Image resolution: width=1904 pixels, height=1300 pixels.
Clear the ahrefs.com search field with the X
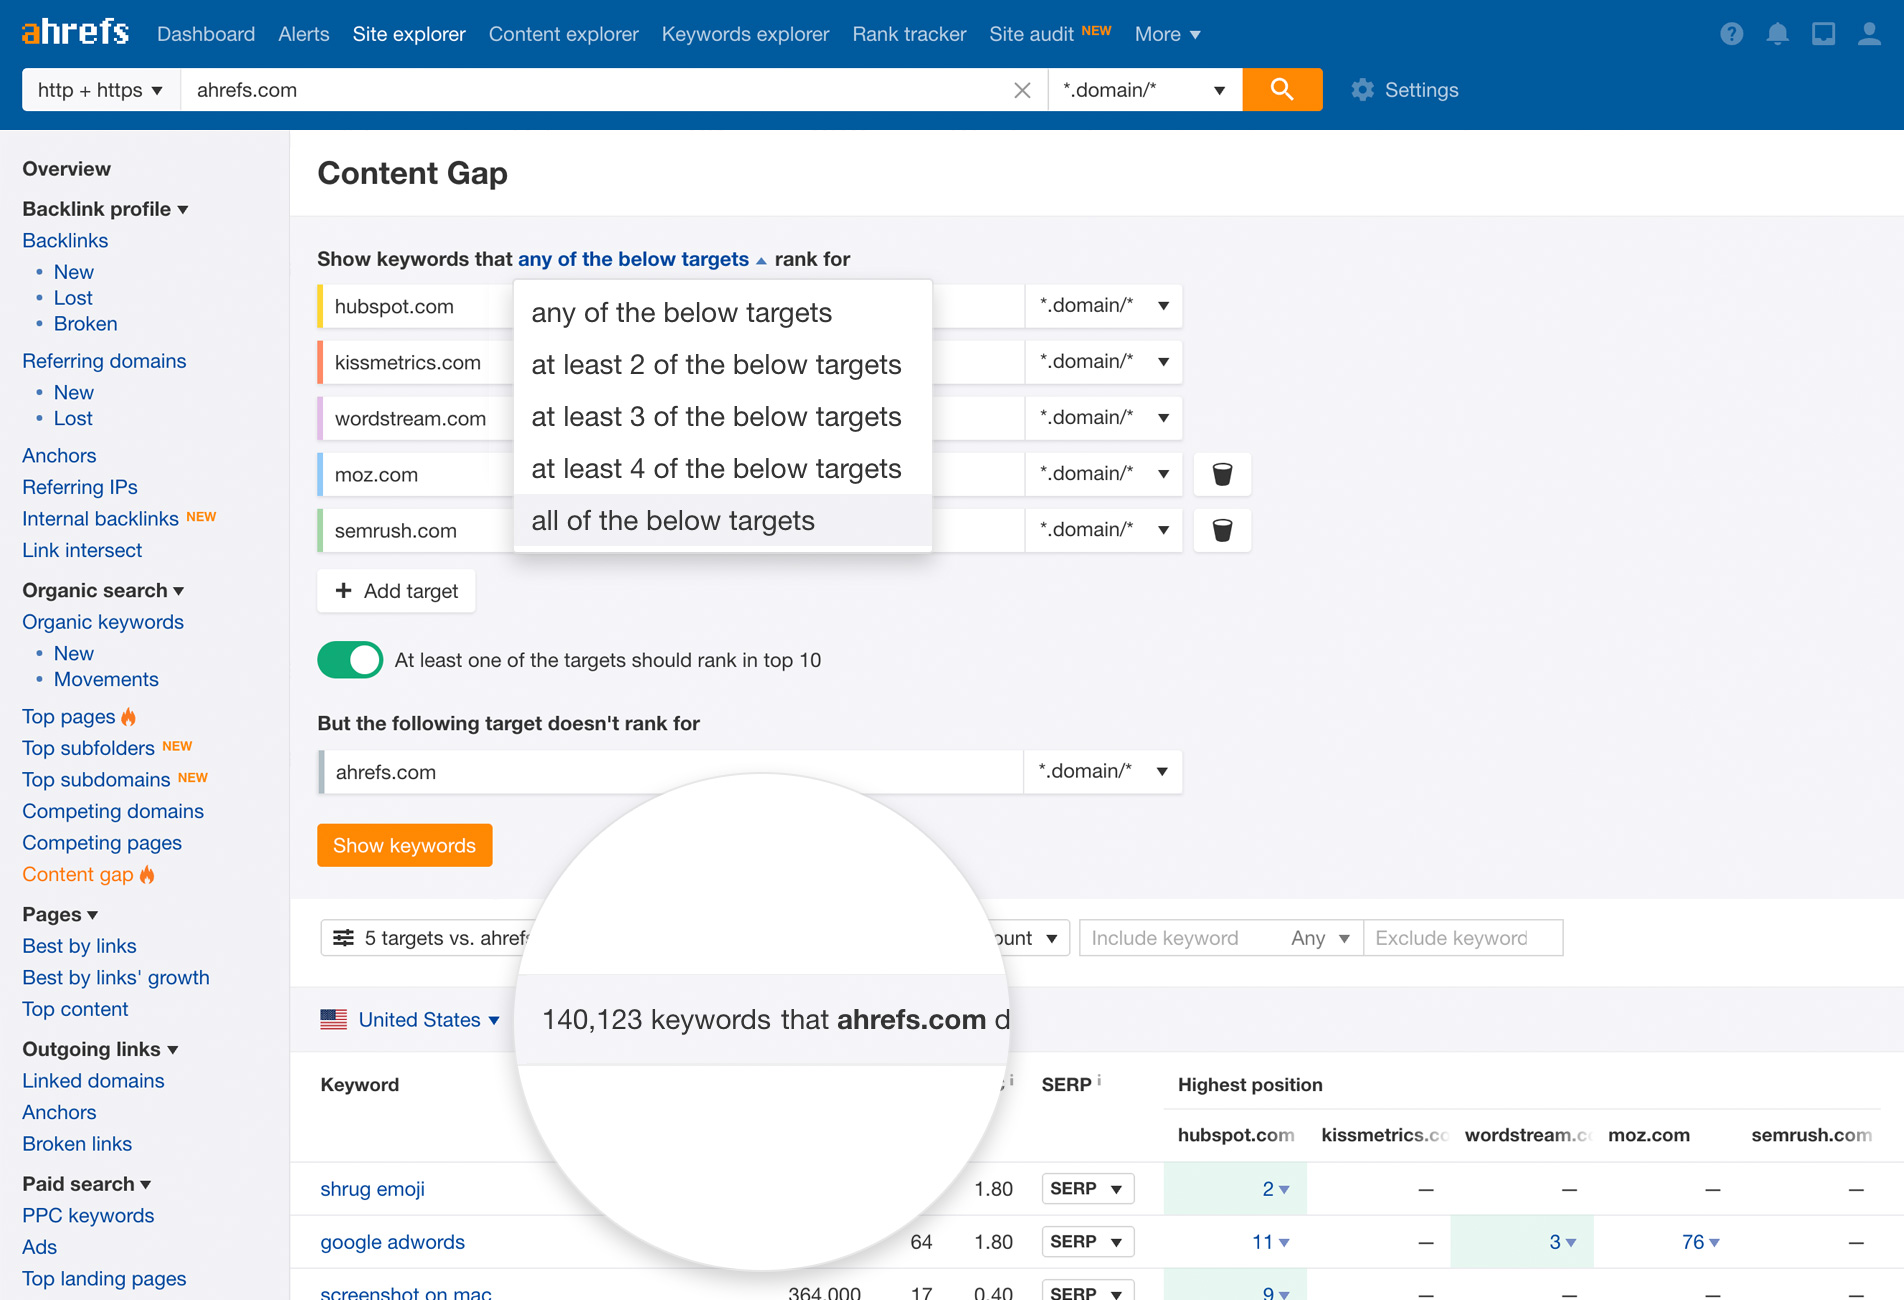[1022, 89]
